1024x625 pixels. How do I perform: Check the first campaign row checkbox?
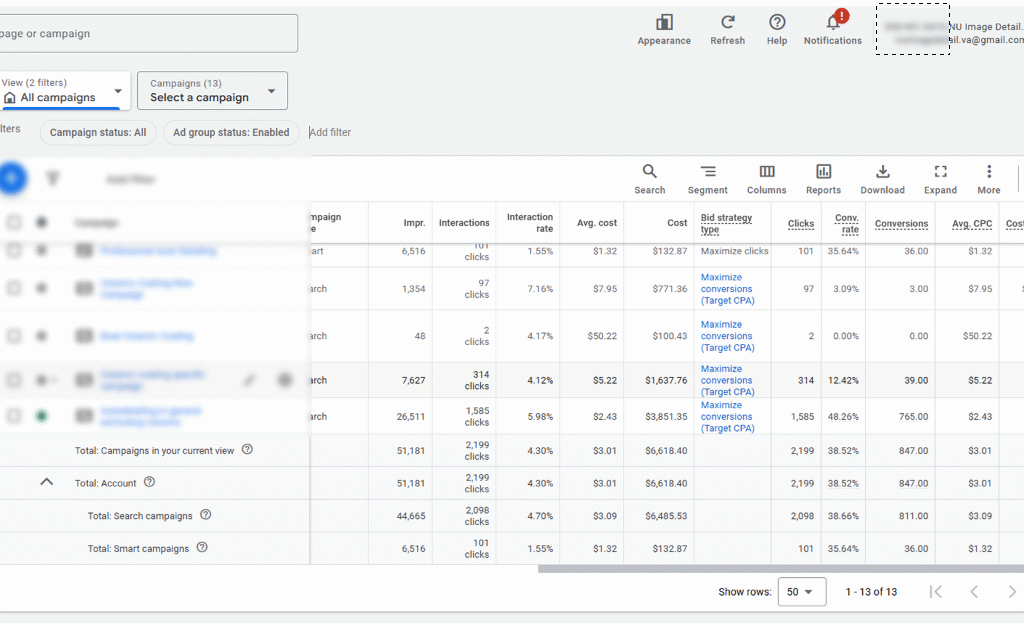[x=14, y=251]
